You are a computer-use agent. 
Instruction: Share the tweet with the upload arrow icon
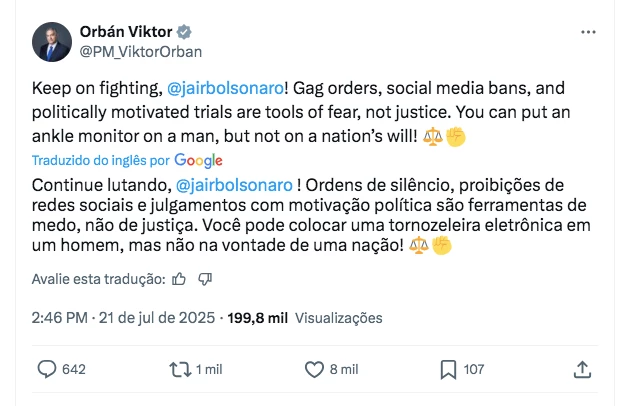582,369
